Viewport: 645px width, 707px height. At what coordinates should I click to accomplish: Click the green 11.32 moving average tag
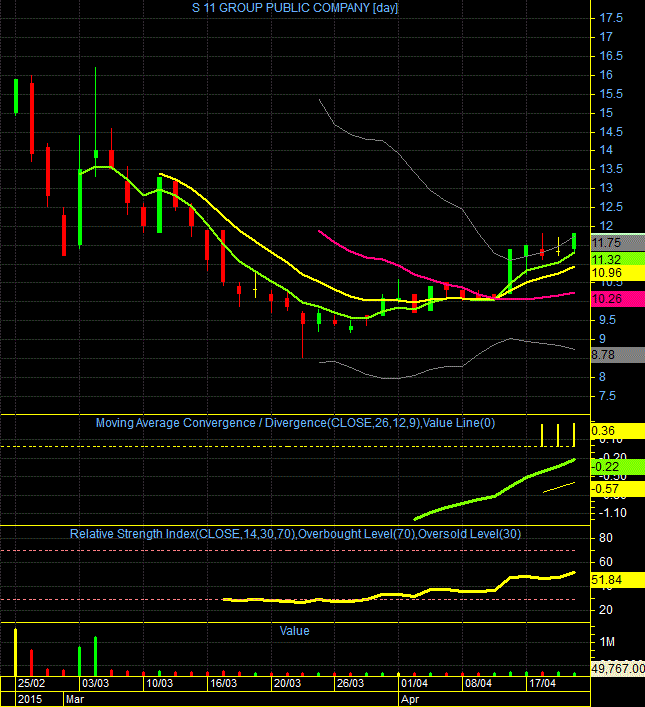coord(618,259)
